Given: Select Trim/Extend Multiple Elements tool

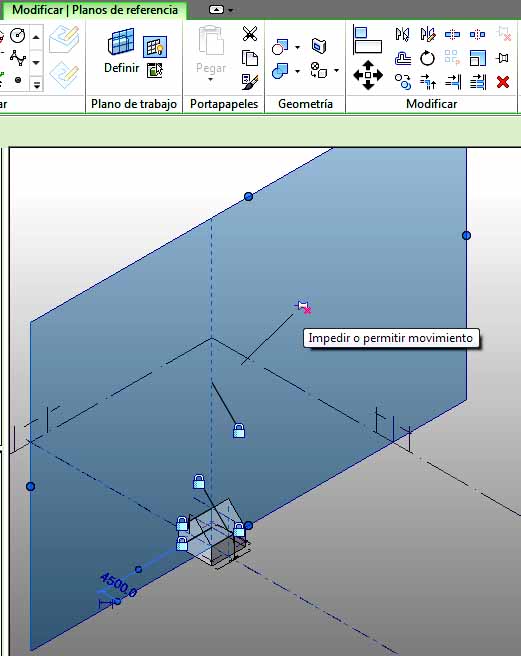Looking at the screenshot, I should [478, 82].
